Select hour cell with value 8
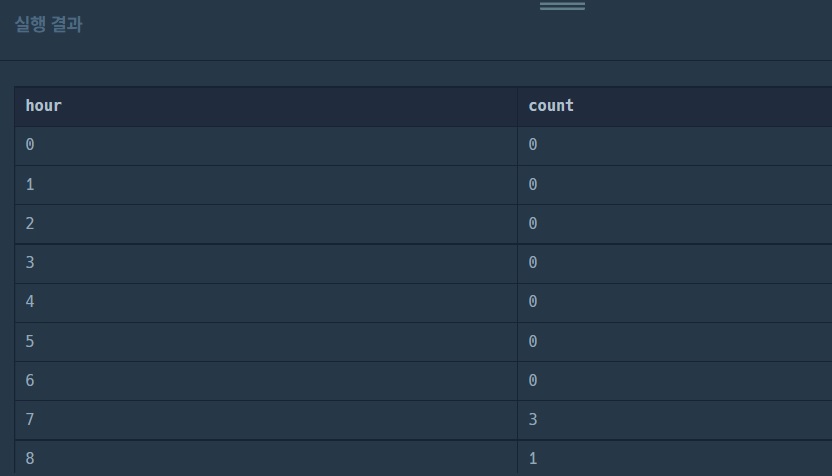The height and width of the screenshot is (476, 832). point(266,457)
